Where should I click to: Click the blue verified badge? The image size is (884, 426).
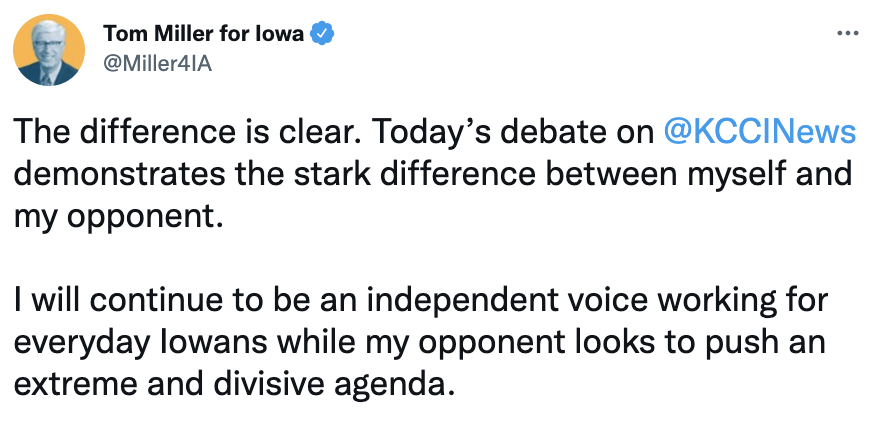click(x=322, y=34)
